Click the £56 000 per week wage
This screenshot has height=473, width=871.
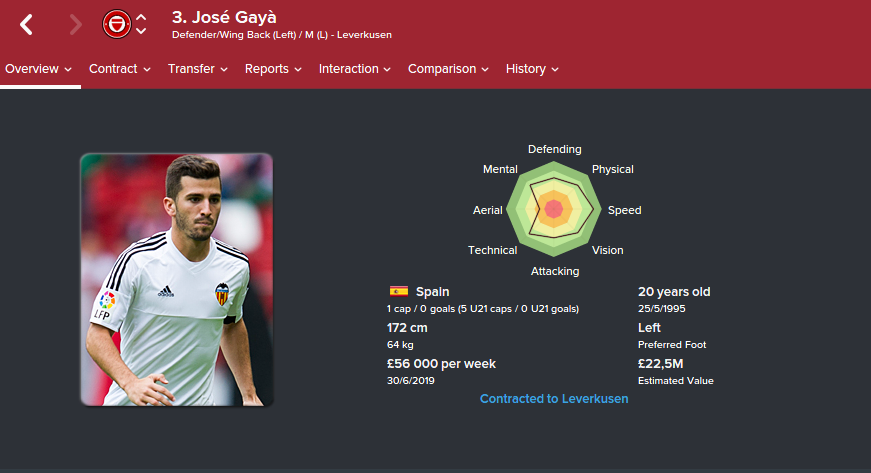click(441, 364)
